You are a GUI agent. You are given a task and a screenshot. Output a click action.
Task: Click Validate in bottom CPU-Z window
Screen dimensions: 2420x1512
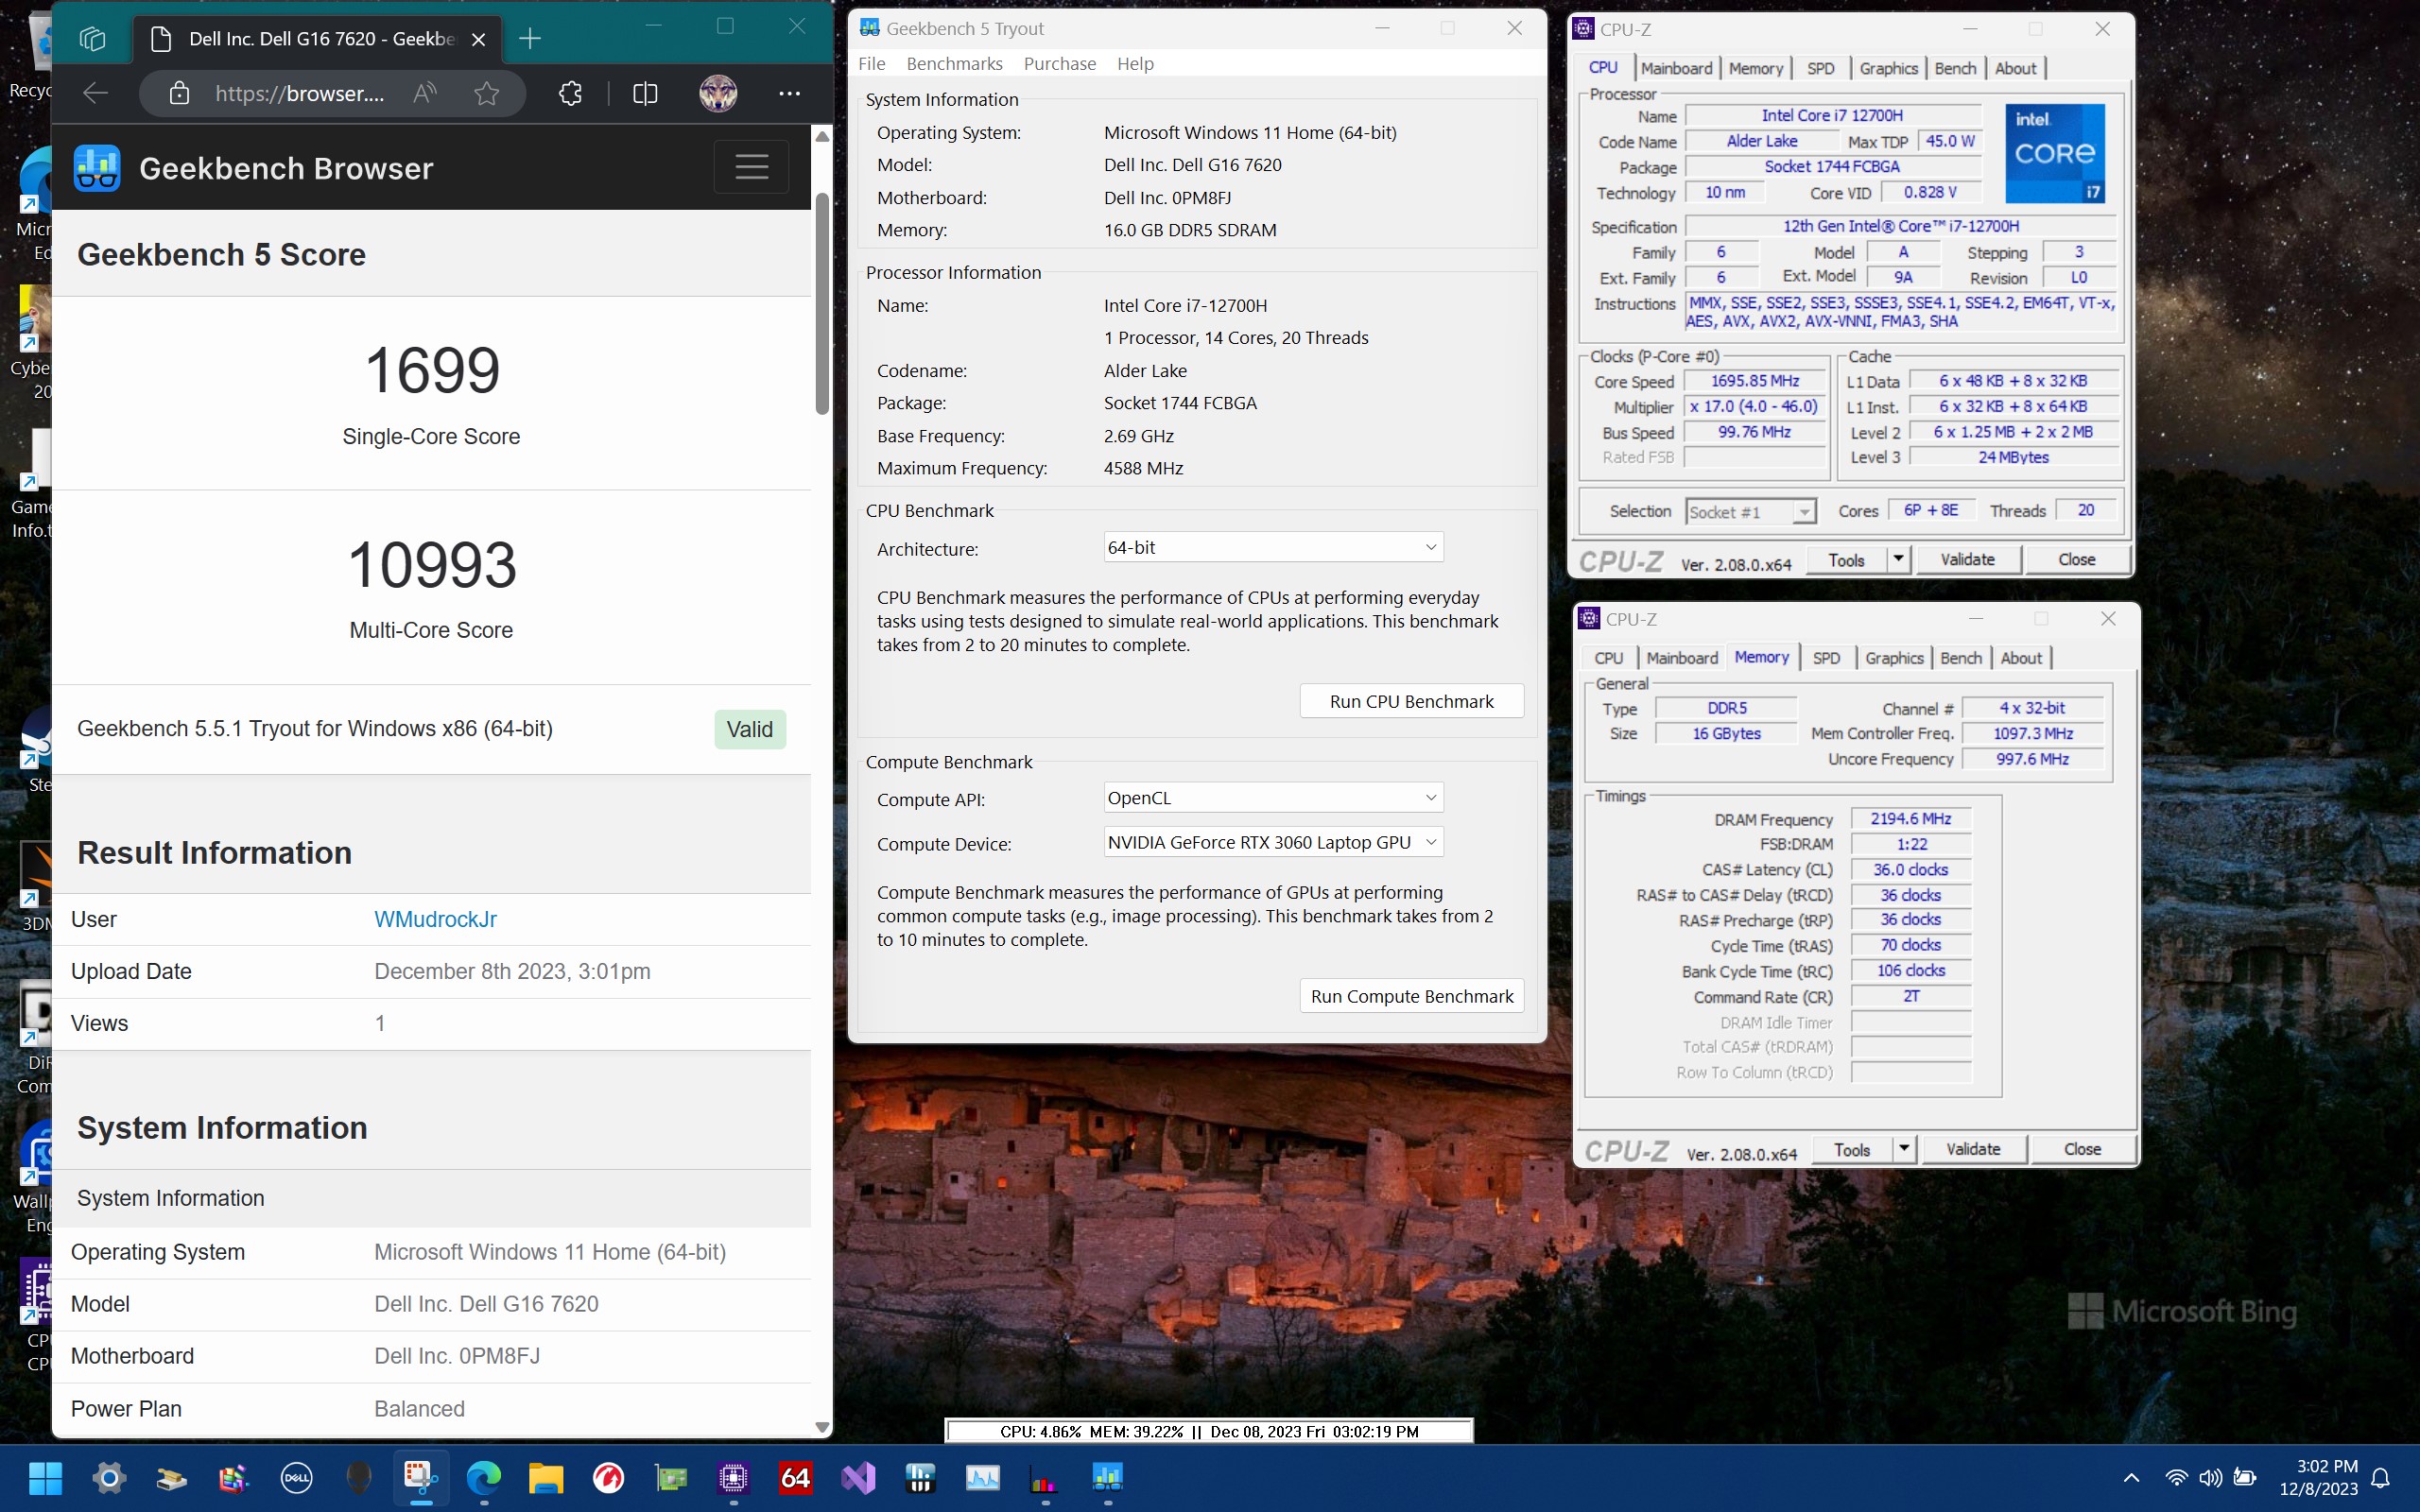click(x=1973, y=1150)
